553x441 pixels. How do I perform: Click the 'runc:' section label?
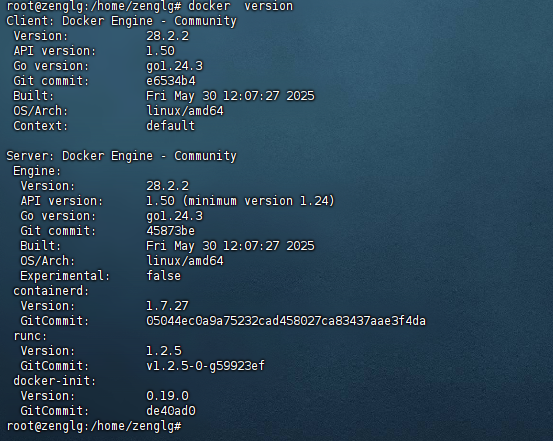coord(30,336)
